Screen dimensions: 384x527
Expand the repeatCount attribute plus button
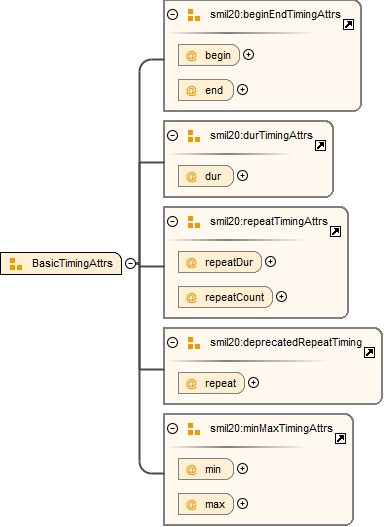(281, 296)
